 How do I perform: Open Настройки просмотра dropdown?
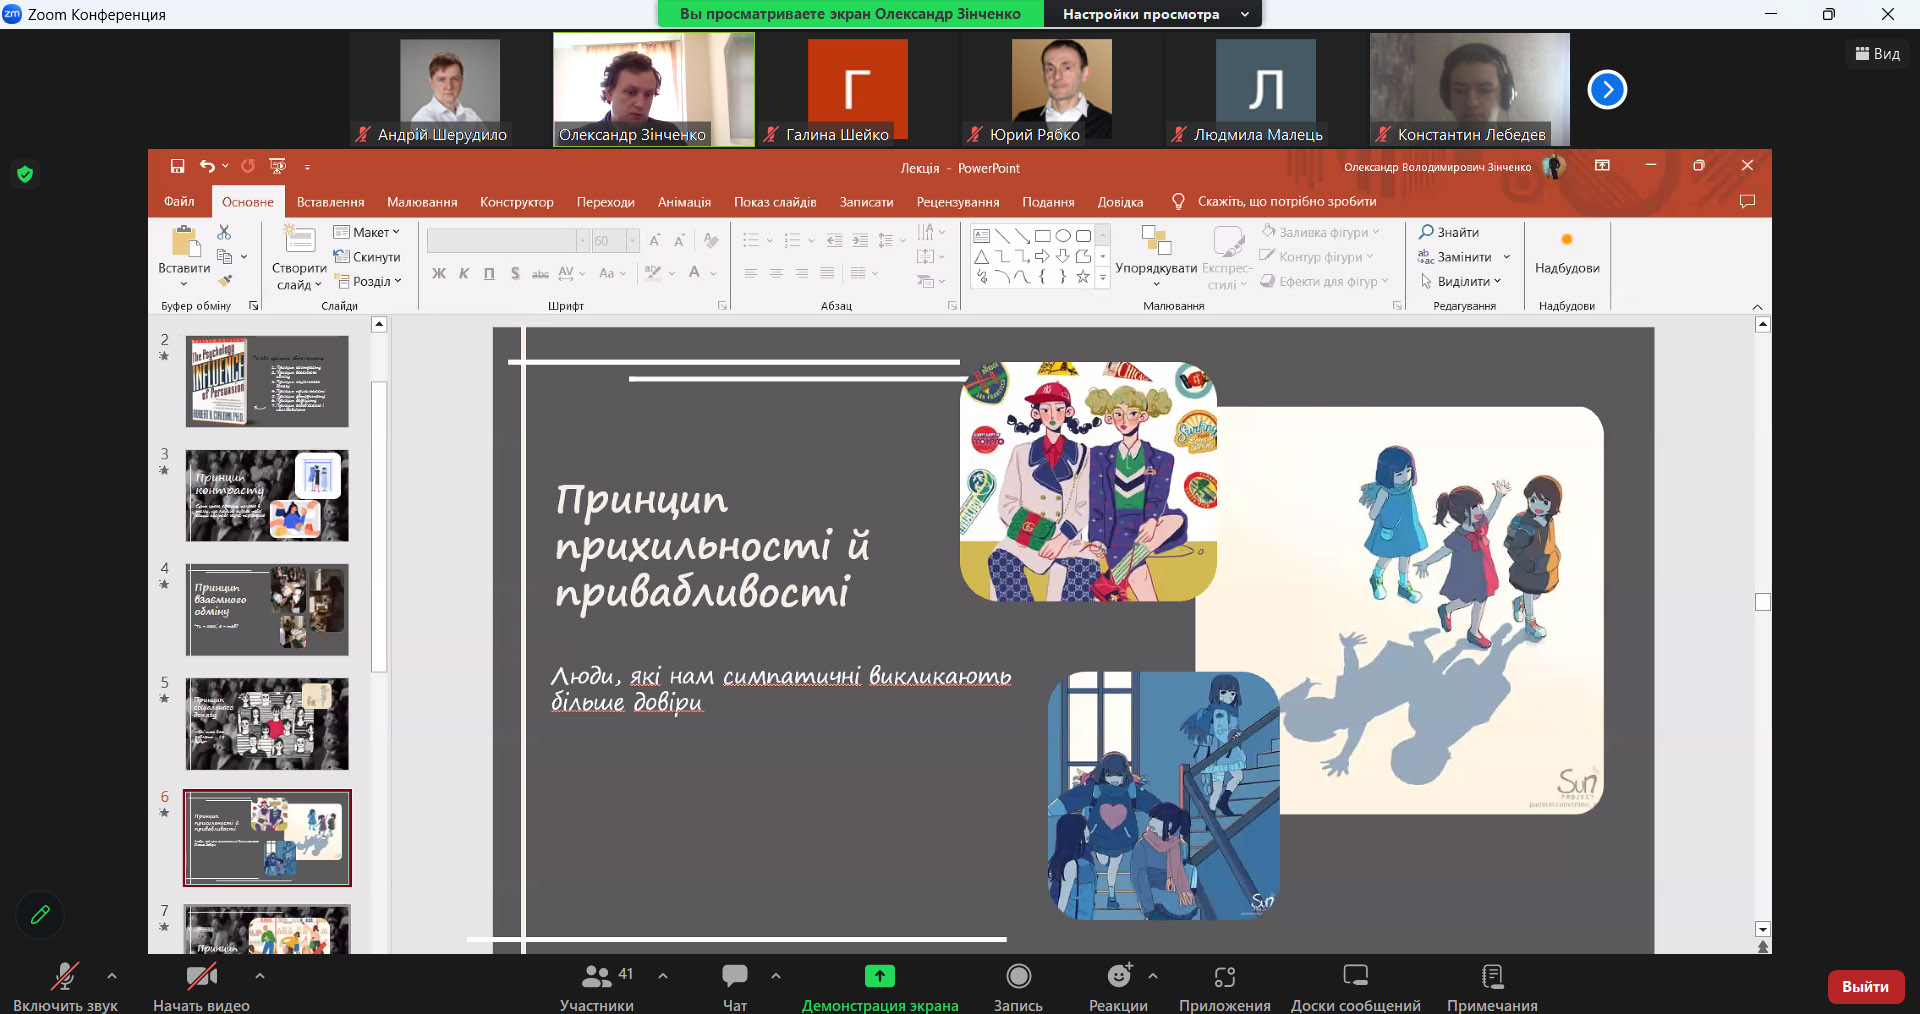1155,14
